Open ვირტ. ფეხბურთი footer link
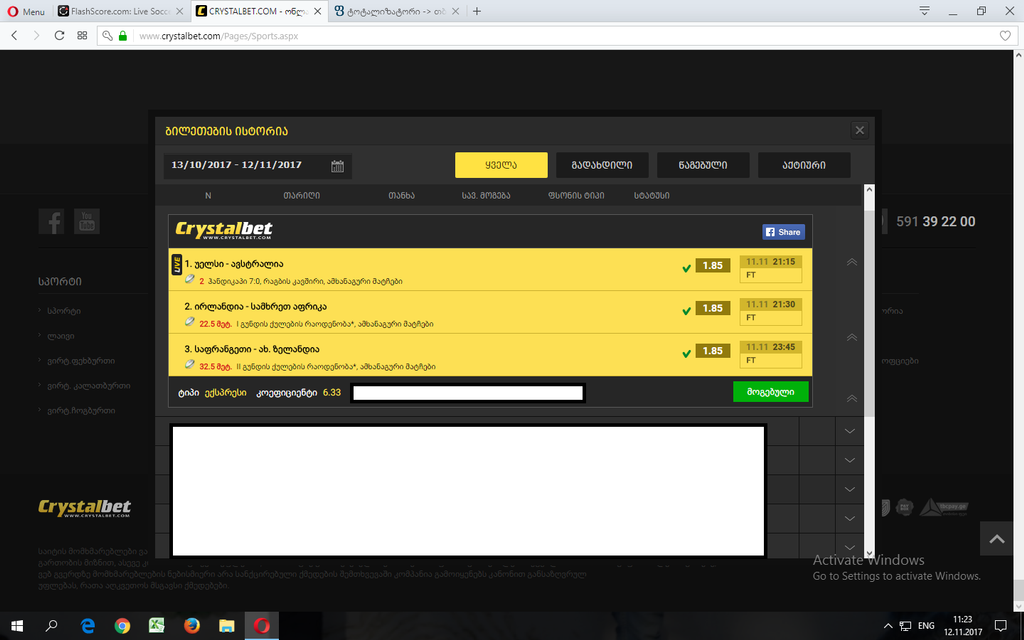The width and height of the screenshot is (1024, 640). pos(81,360)
